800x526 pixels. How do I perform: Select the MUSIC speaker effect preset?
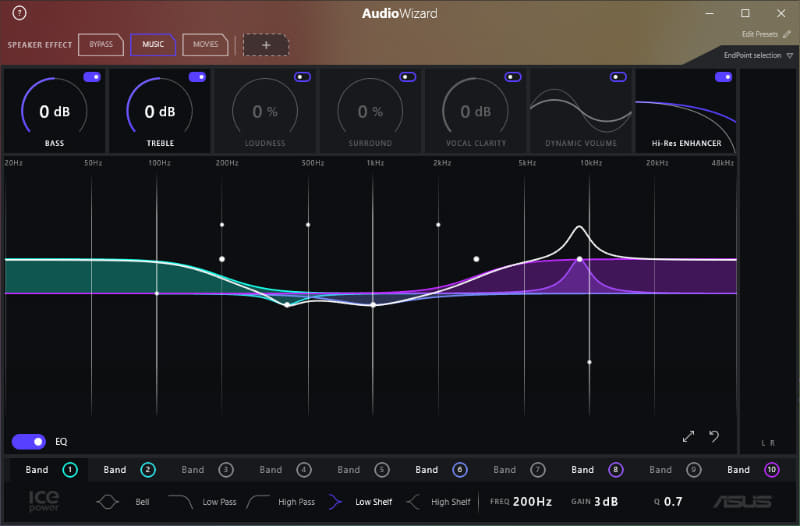pyautogui.click(x=153, y=44)
